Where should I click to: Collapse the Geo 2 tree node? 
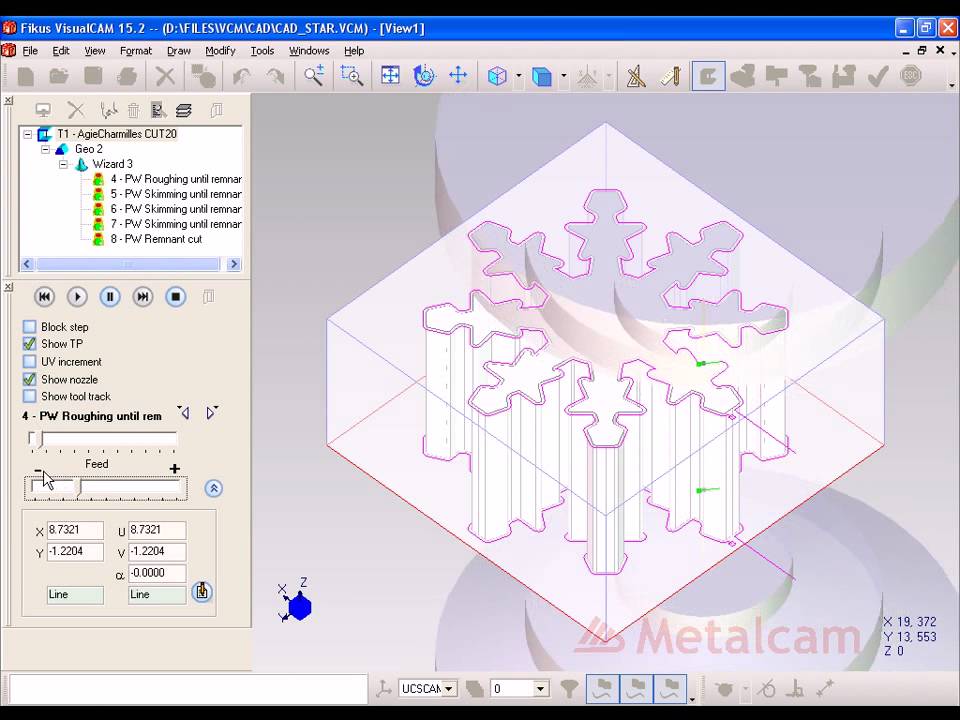point(45,149)
